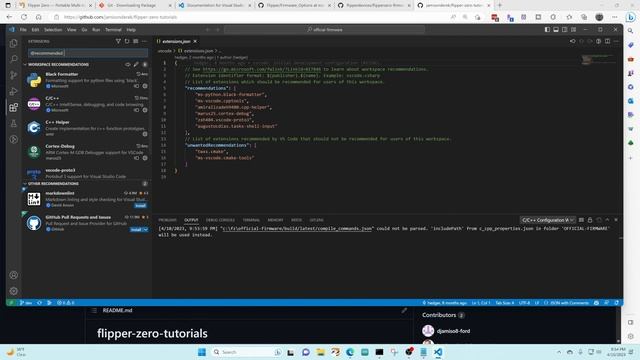Viewport: 640px width, 360px height.
Task: Clear extensions search results icon
Action: pos(136,41)
